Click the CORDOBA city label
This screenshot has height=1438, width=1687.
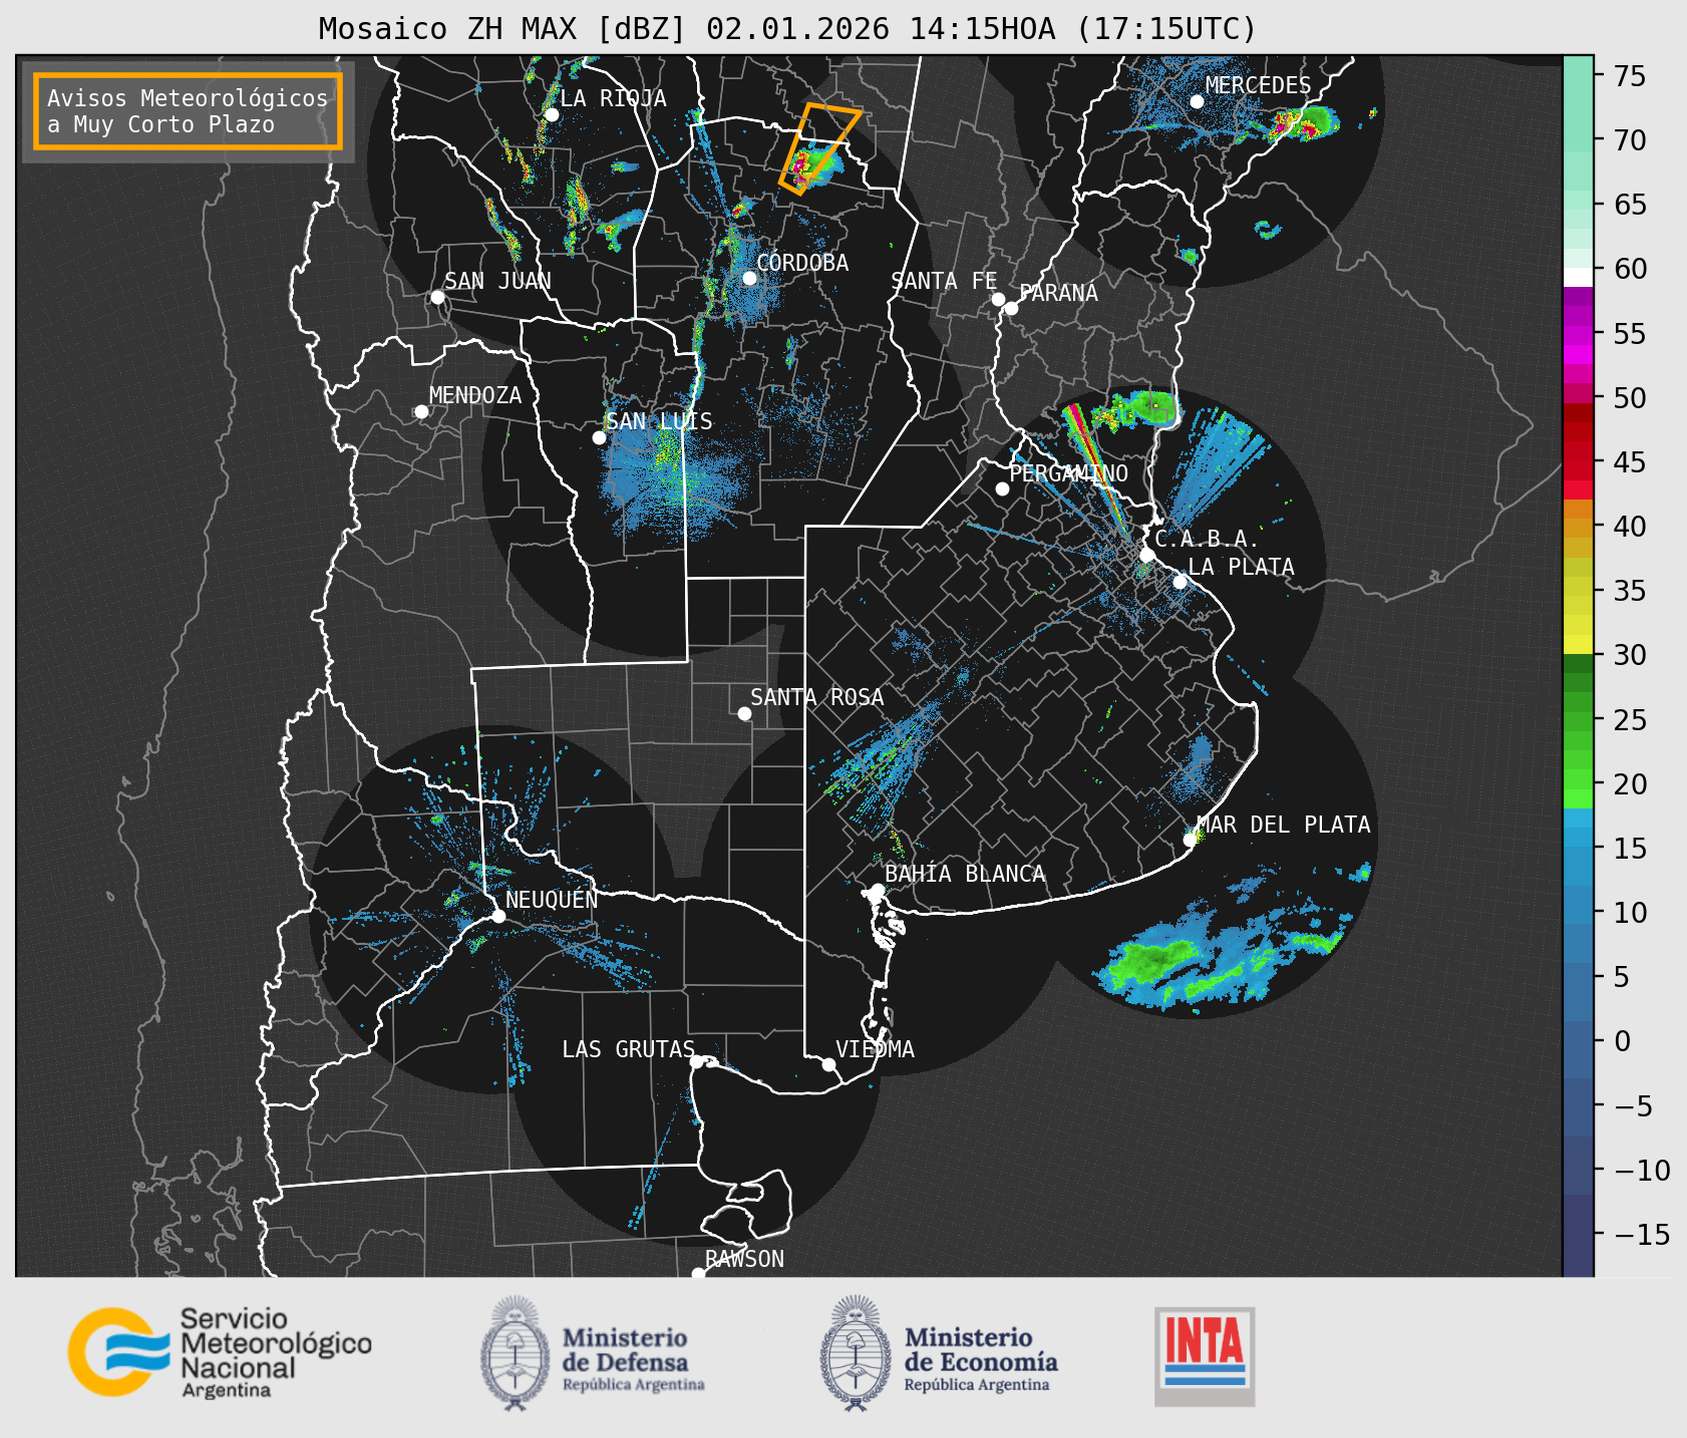802,263
